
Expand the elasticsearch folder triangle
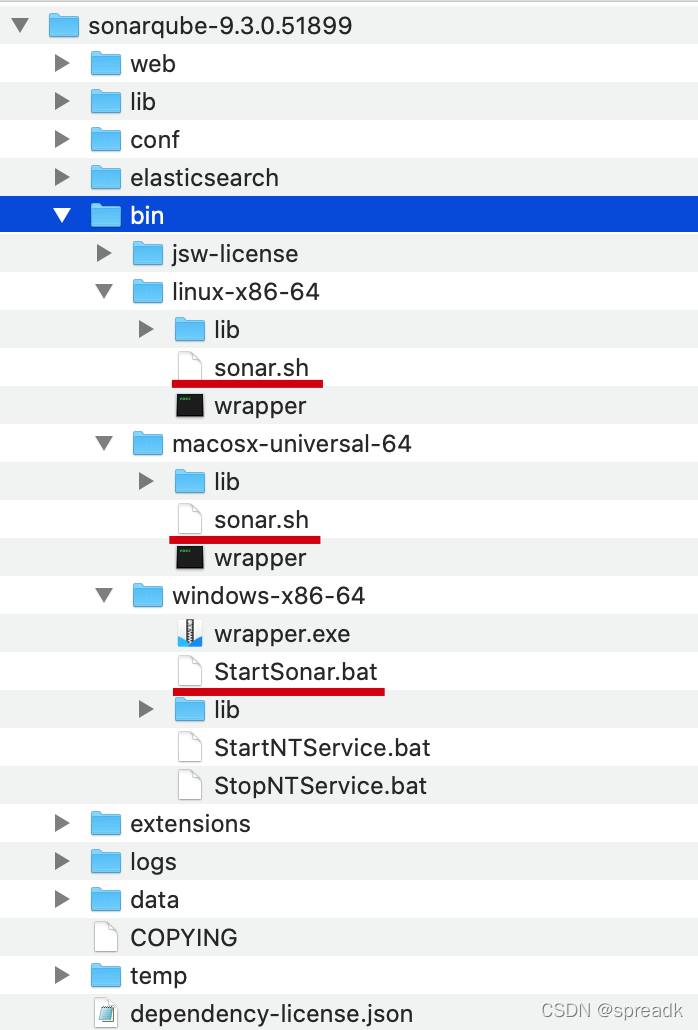coord(62,177)
